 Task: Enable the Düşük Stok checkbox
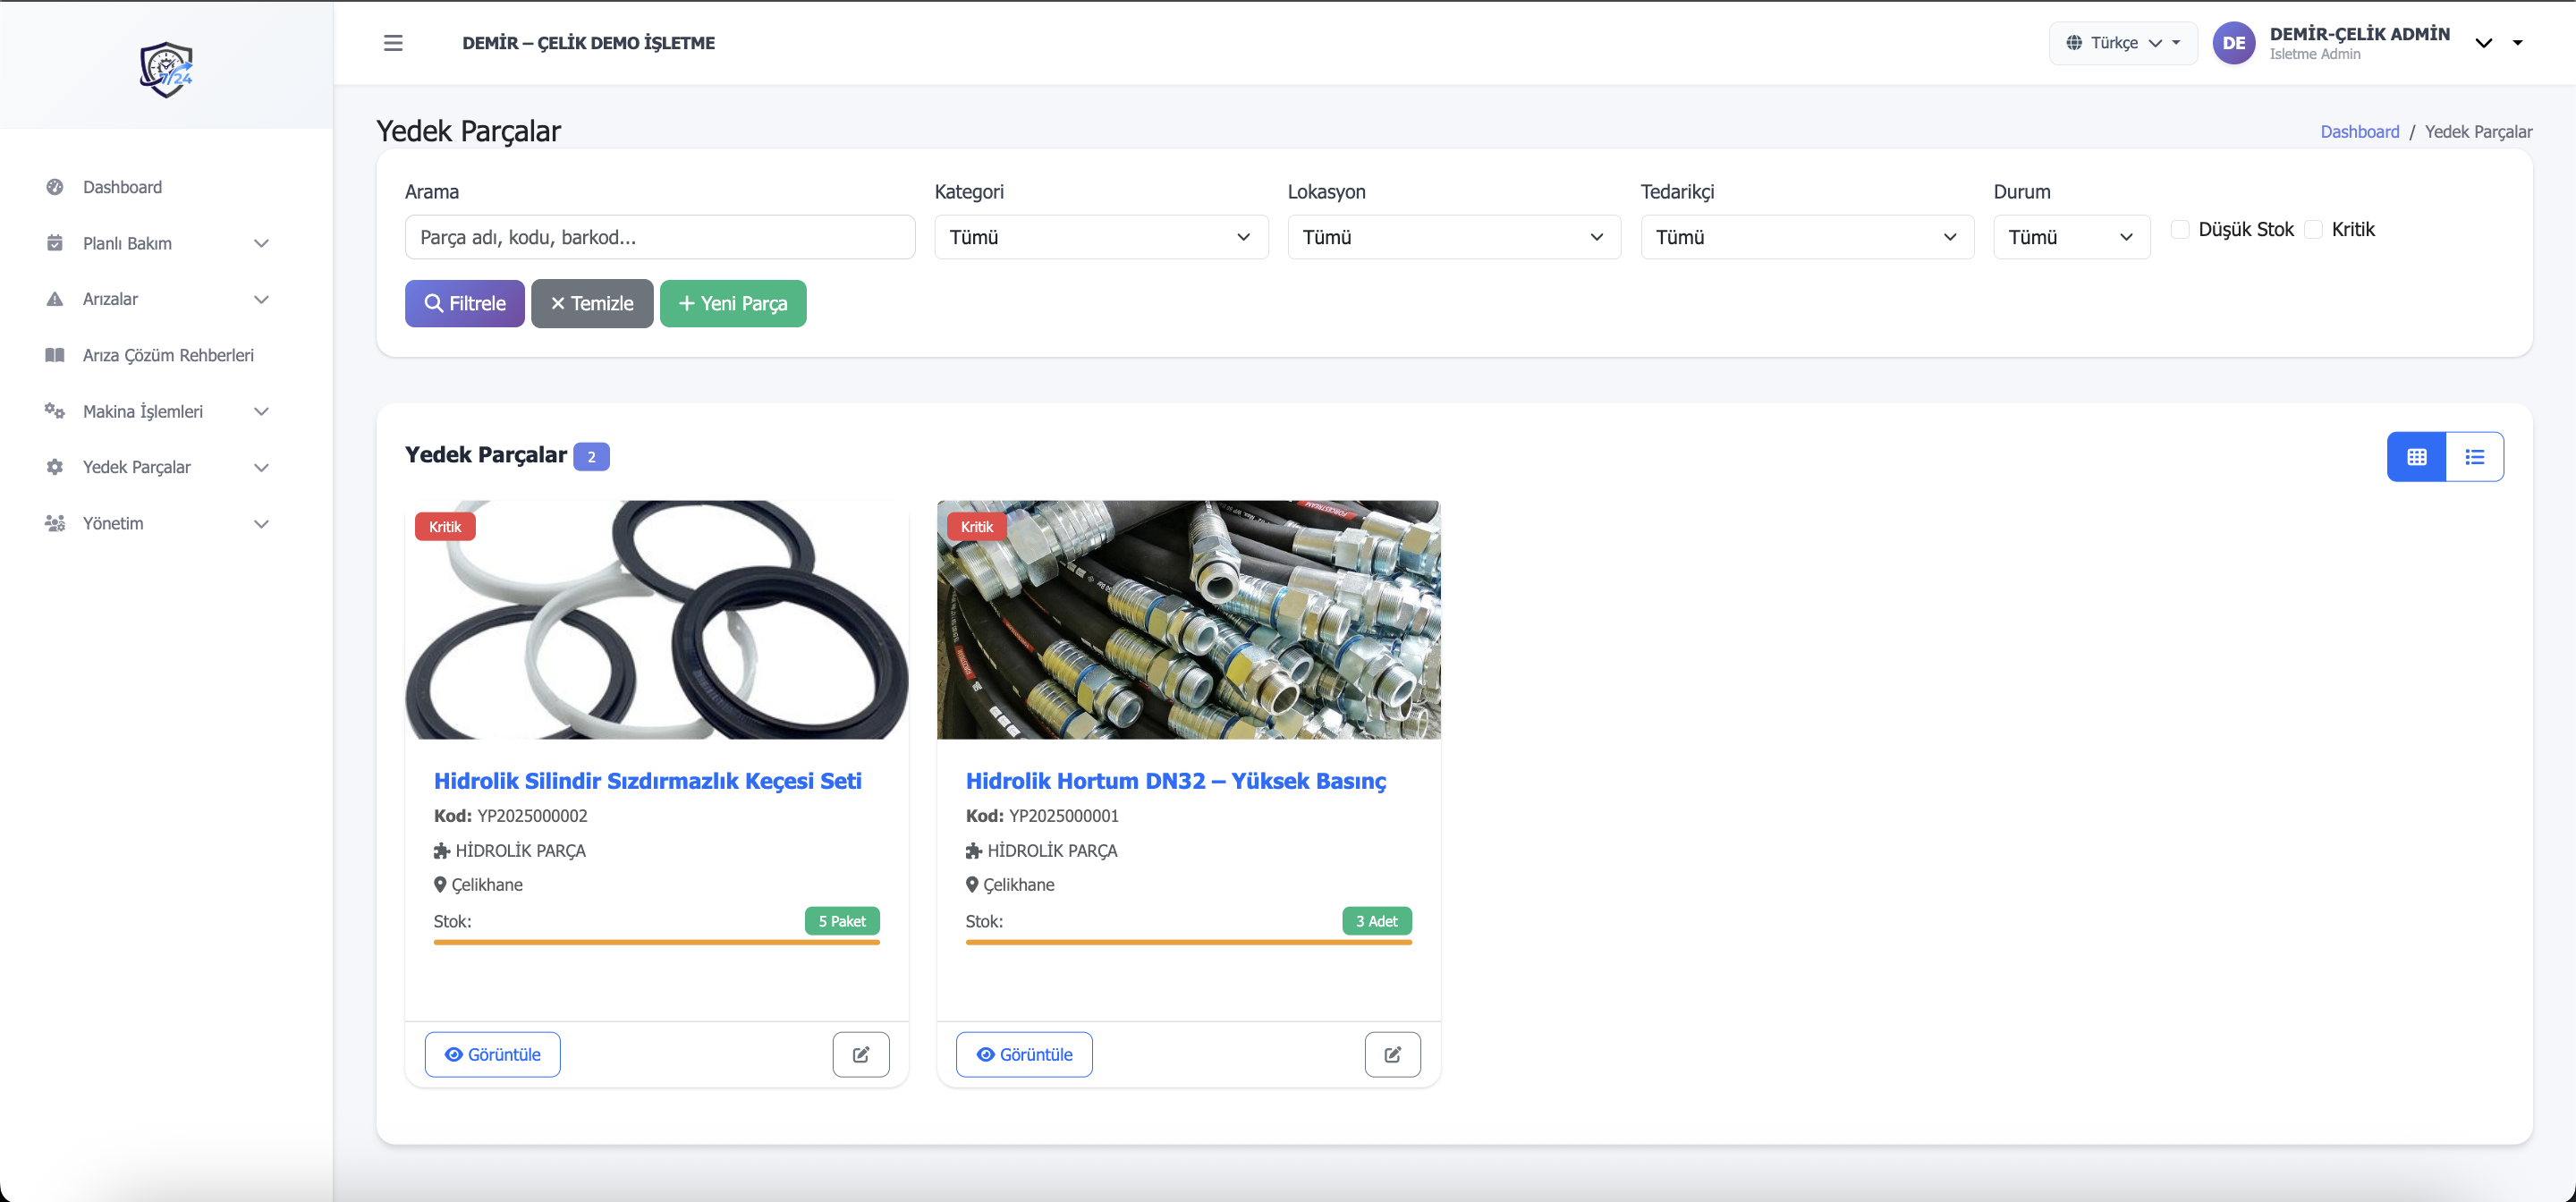click(2180, 230)
